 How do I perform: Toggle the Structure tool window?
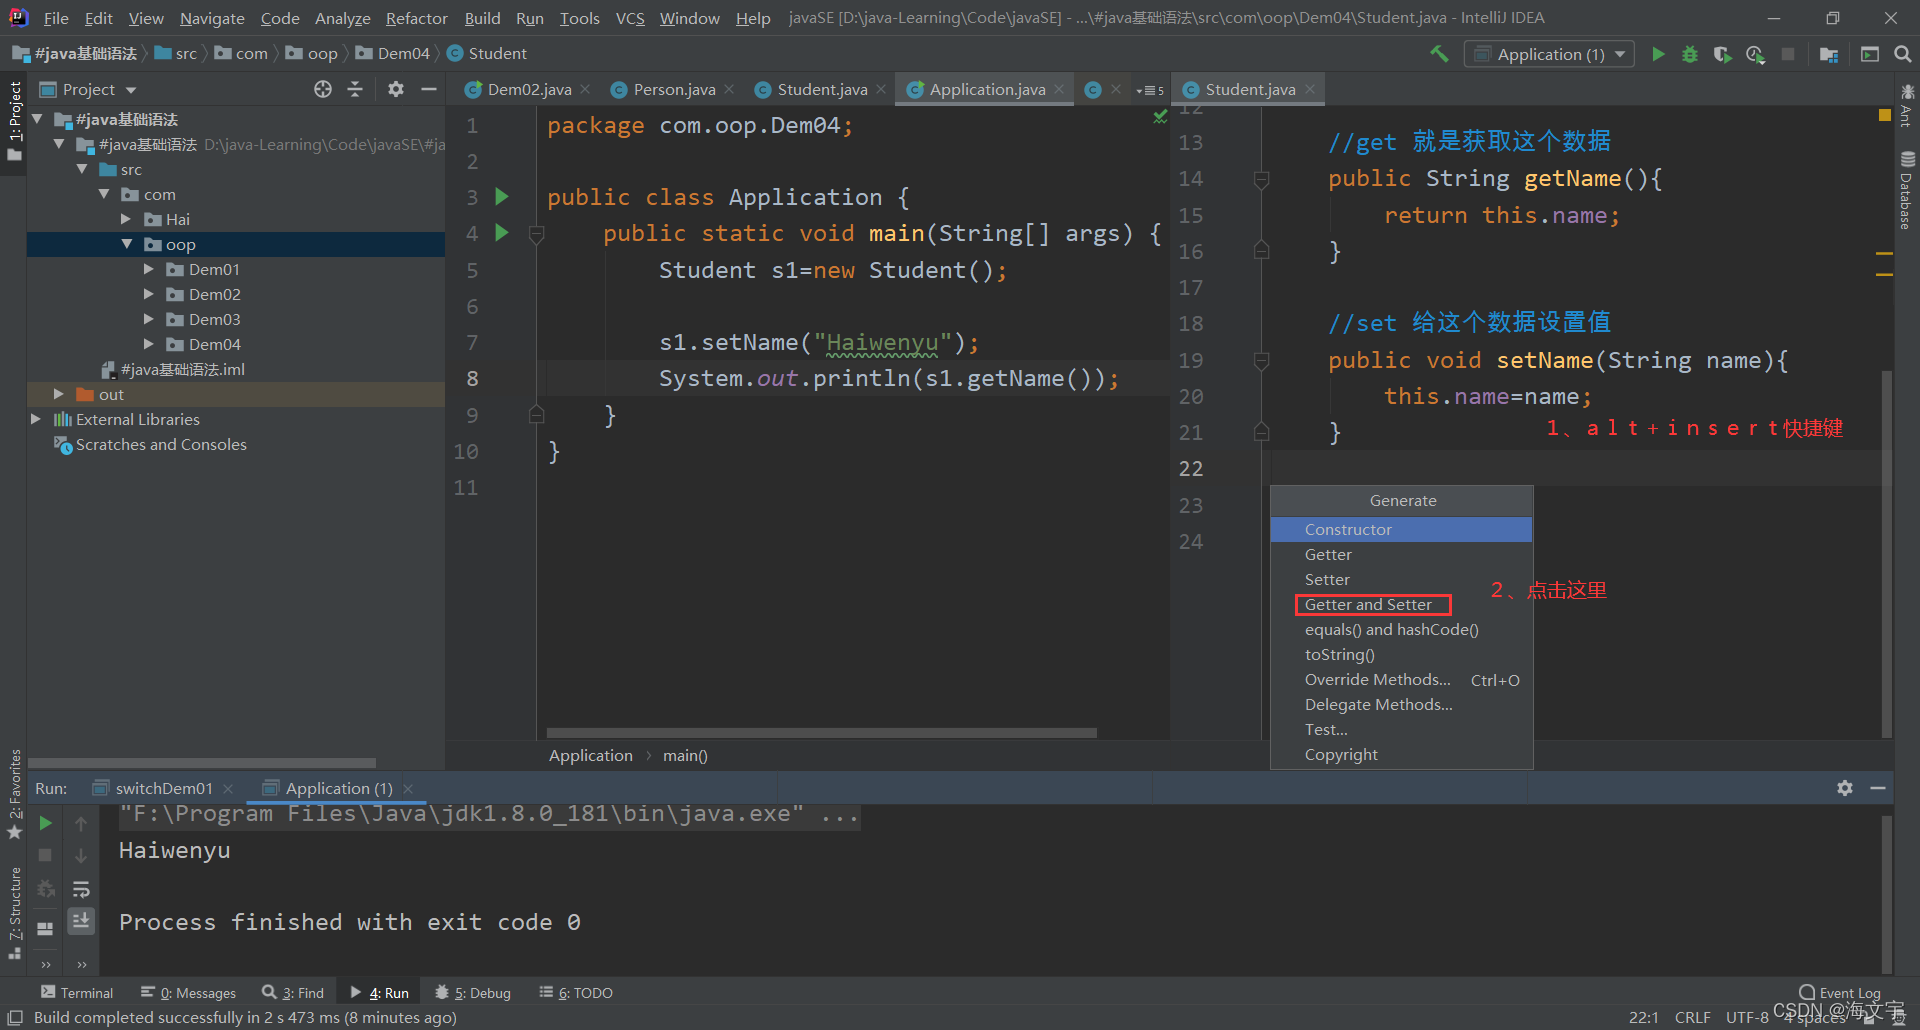(x=14, y=913)
